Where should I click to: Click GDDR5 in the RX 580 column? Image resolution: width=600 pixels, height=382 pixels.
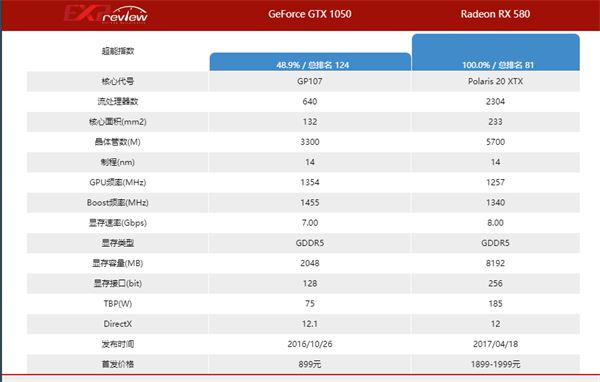(496, 243)
